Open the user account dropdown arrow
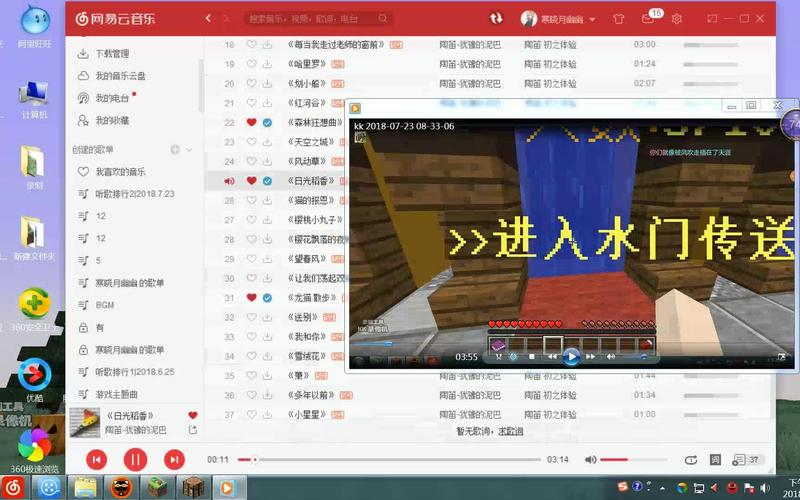The width and height of the screenshot is (800, 500). (592, 19)
